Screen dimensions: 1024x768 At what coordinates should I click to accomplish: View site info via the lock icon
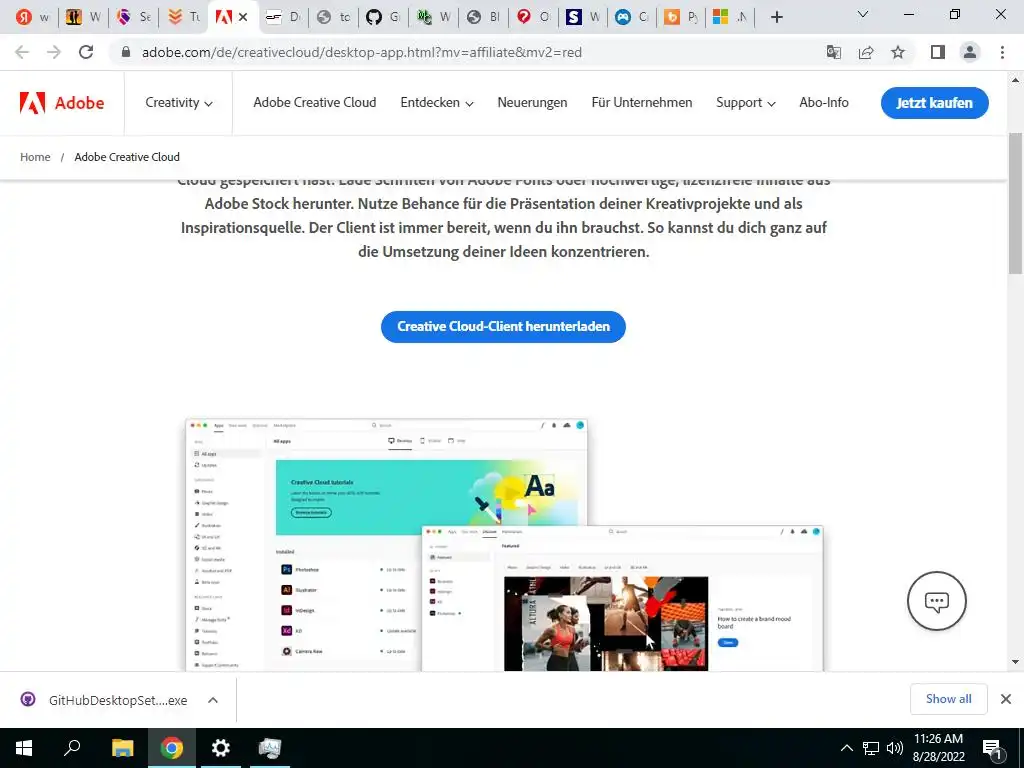pos(126,52)
